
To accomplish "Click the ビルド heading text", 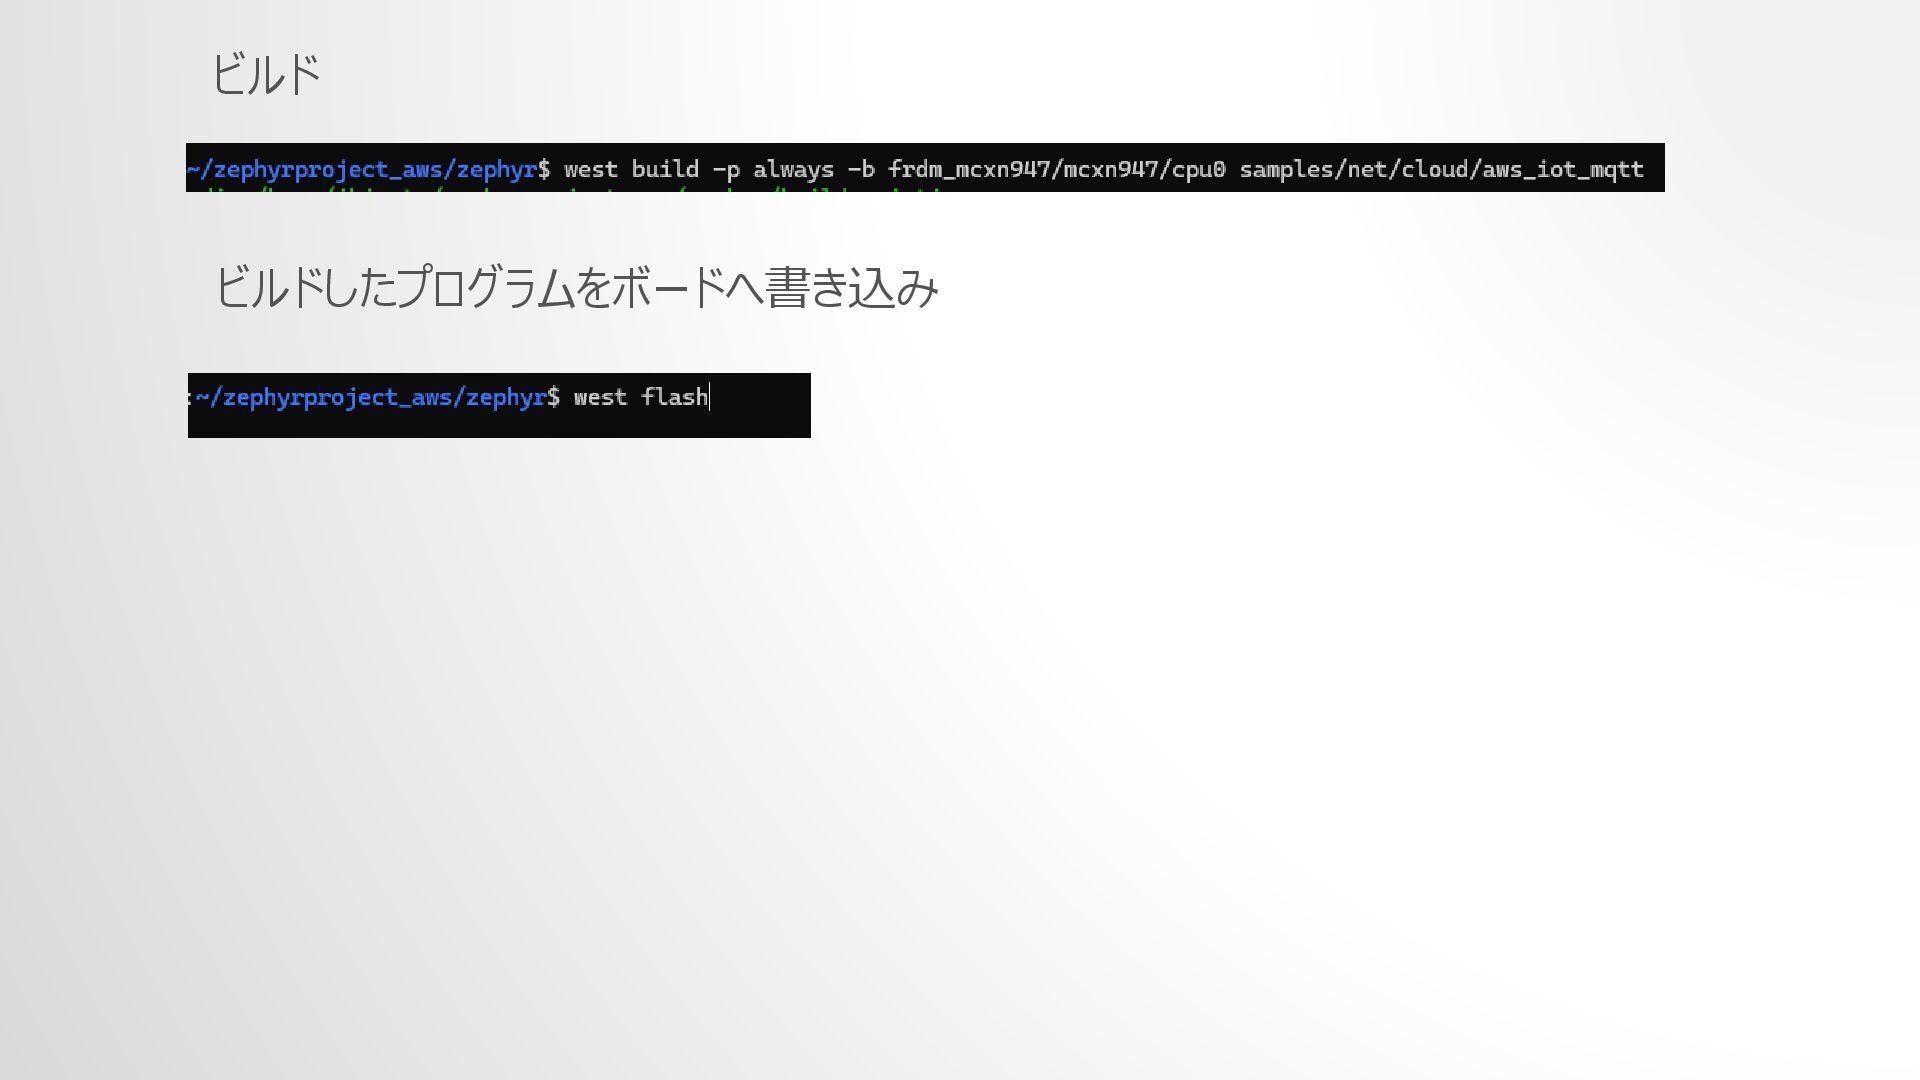I will coord(266,75).
